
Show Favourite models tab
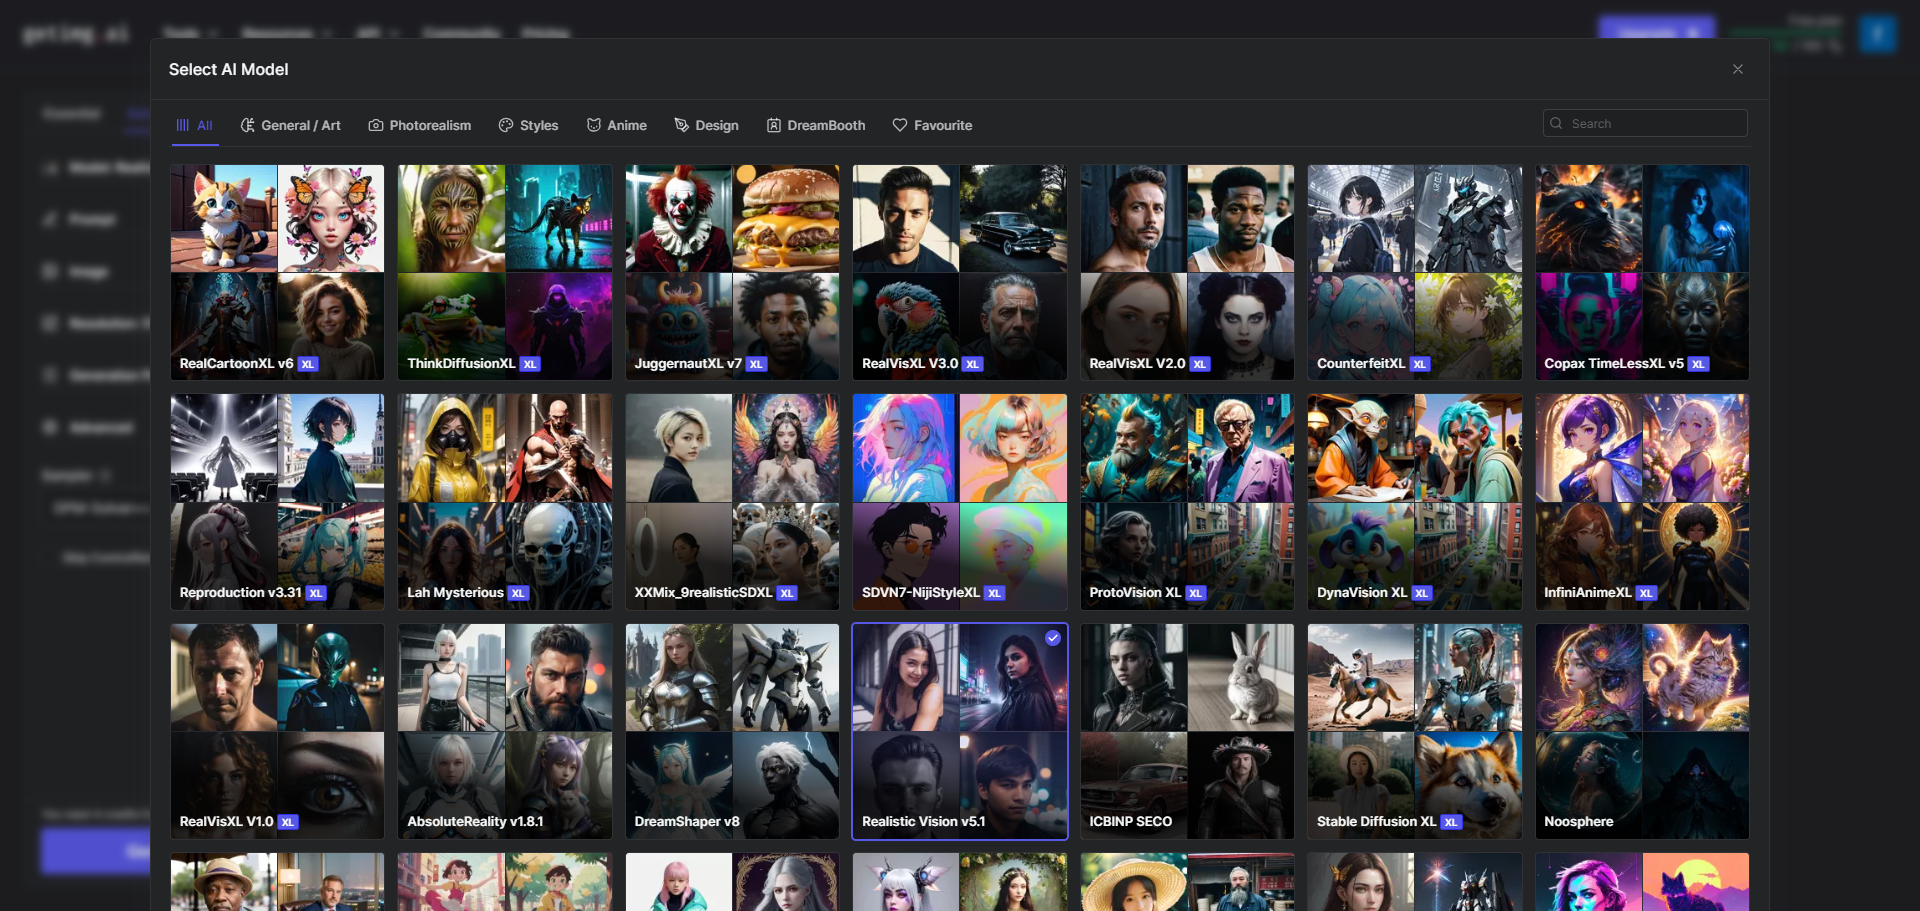coord(932,125)
